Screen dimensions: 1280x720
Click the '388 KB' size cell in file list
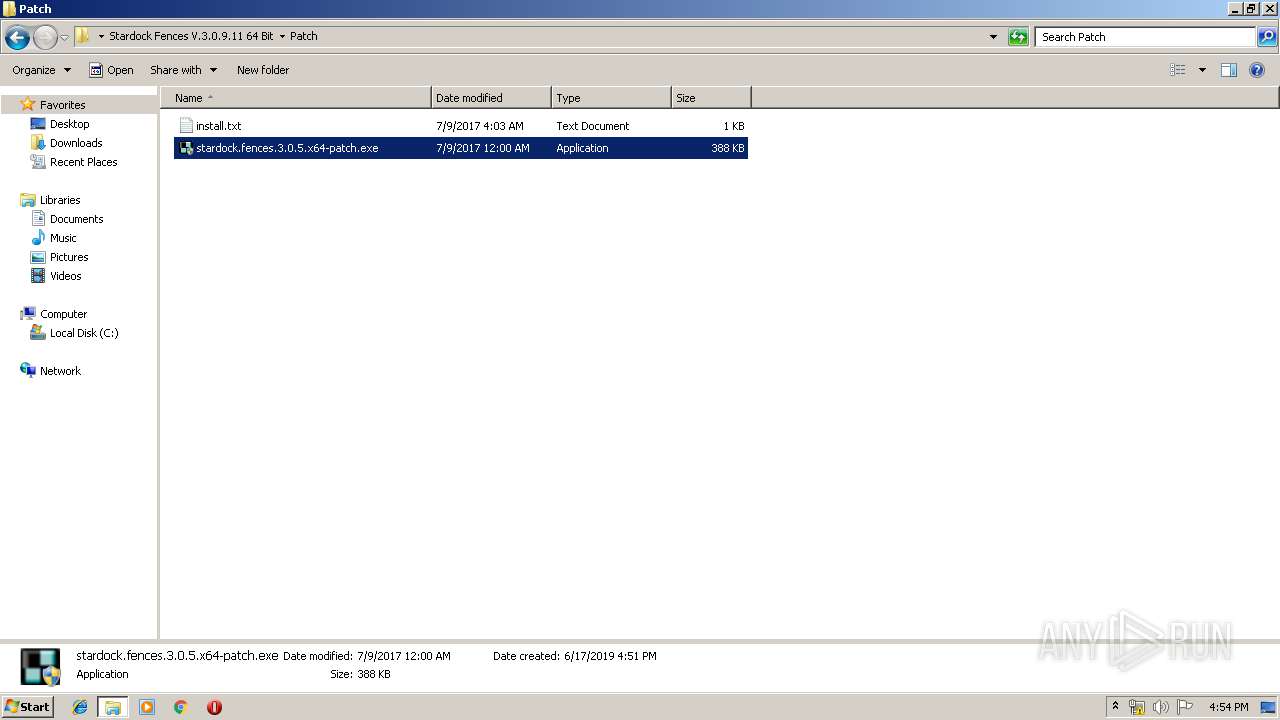click(x=728, y=148)
